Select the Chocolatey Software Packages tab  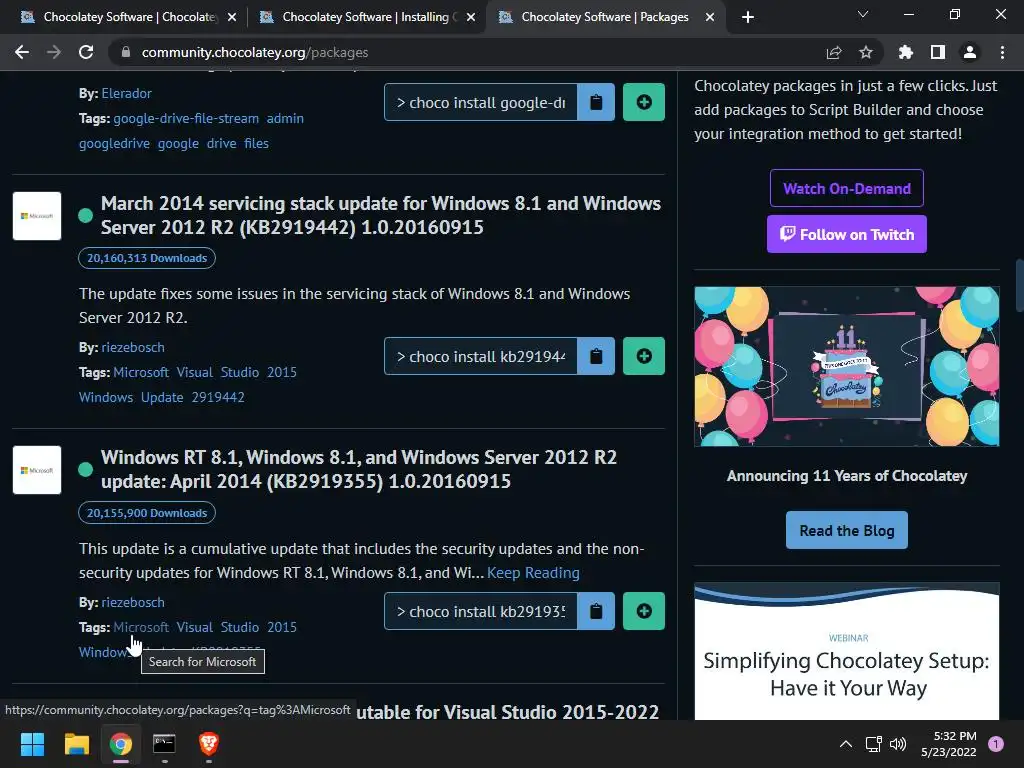pos(605,17)
